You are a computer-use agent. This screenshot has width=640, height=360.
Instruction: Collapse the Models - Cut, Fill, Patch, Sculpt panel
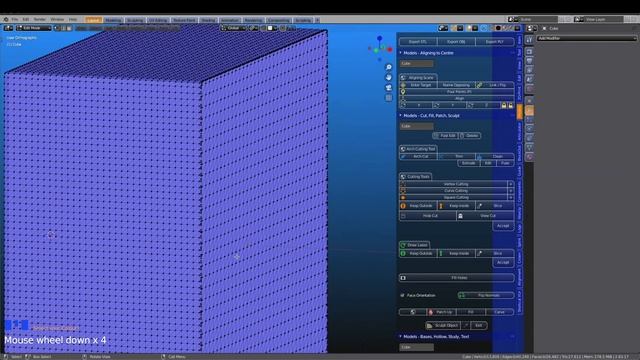[x=431, y=116]
